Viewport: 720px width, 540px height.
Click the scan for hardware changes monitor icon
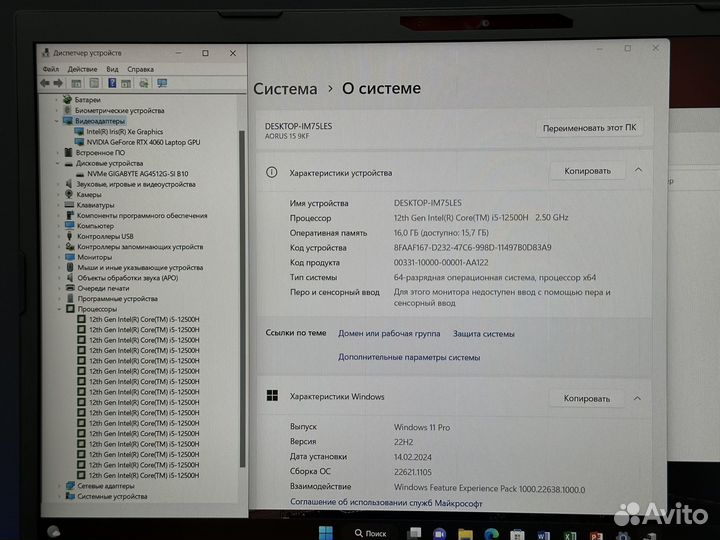162,83
